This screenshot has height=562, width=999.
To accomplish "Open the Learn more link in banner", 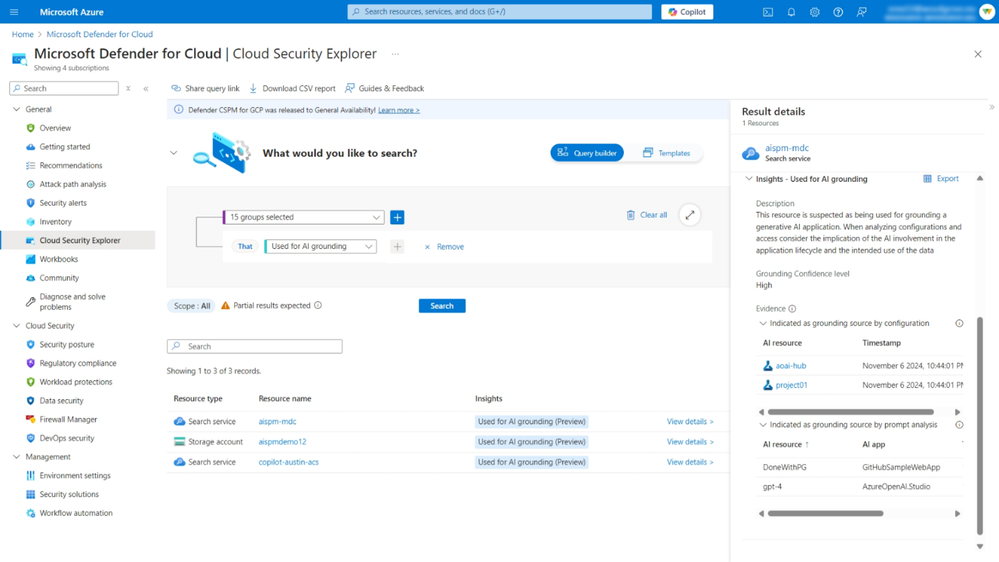I will (398, 110).
